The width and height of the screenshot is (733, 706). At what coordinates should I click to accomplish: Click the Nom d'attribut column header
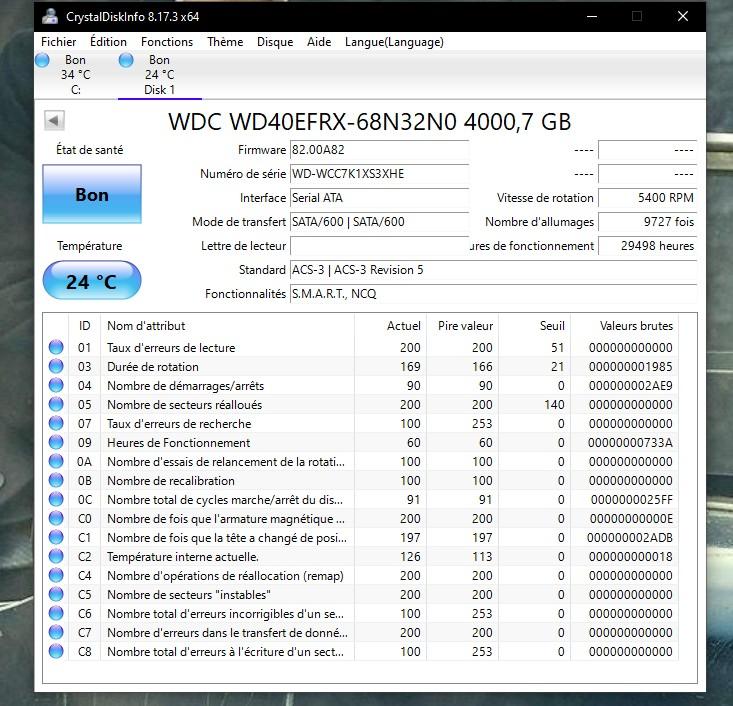click(227, 325)
